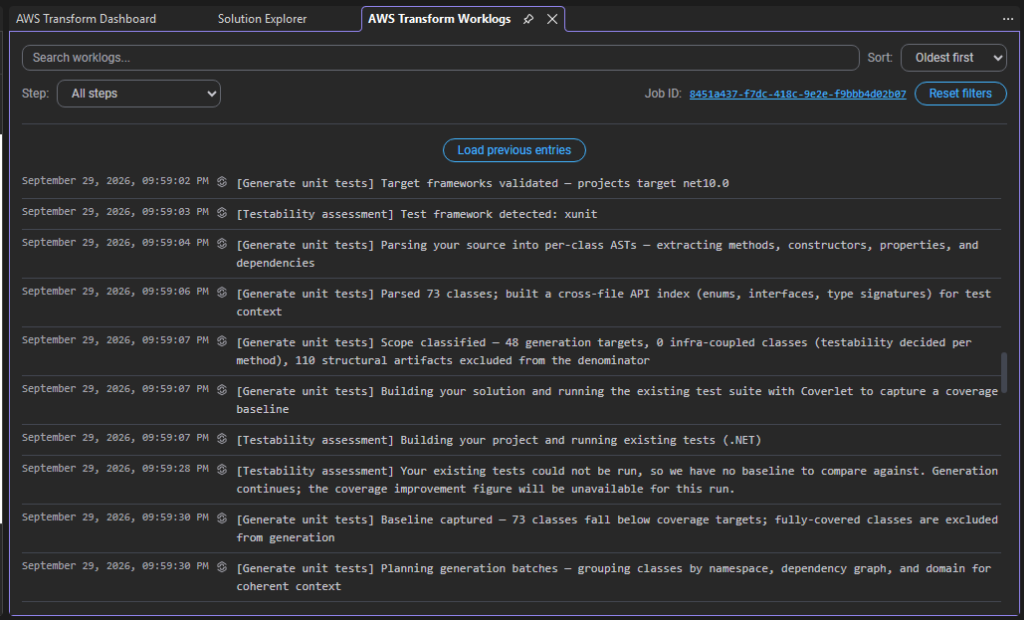Open the Solution Explorer tab
1024x620 pixels.
click(x=262, y=19)
